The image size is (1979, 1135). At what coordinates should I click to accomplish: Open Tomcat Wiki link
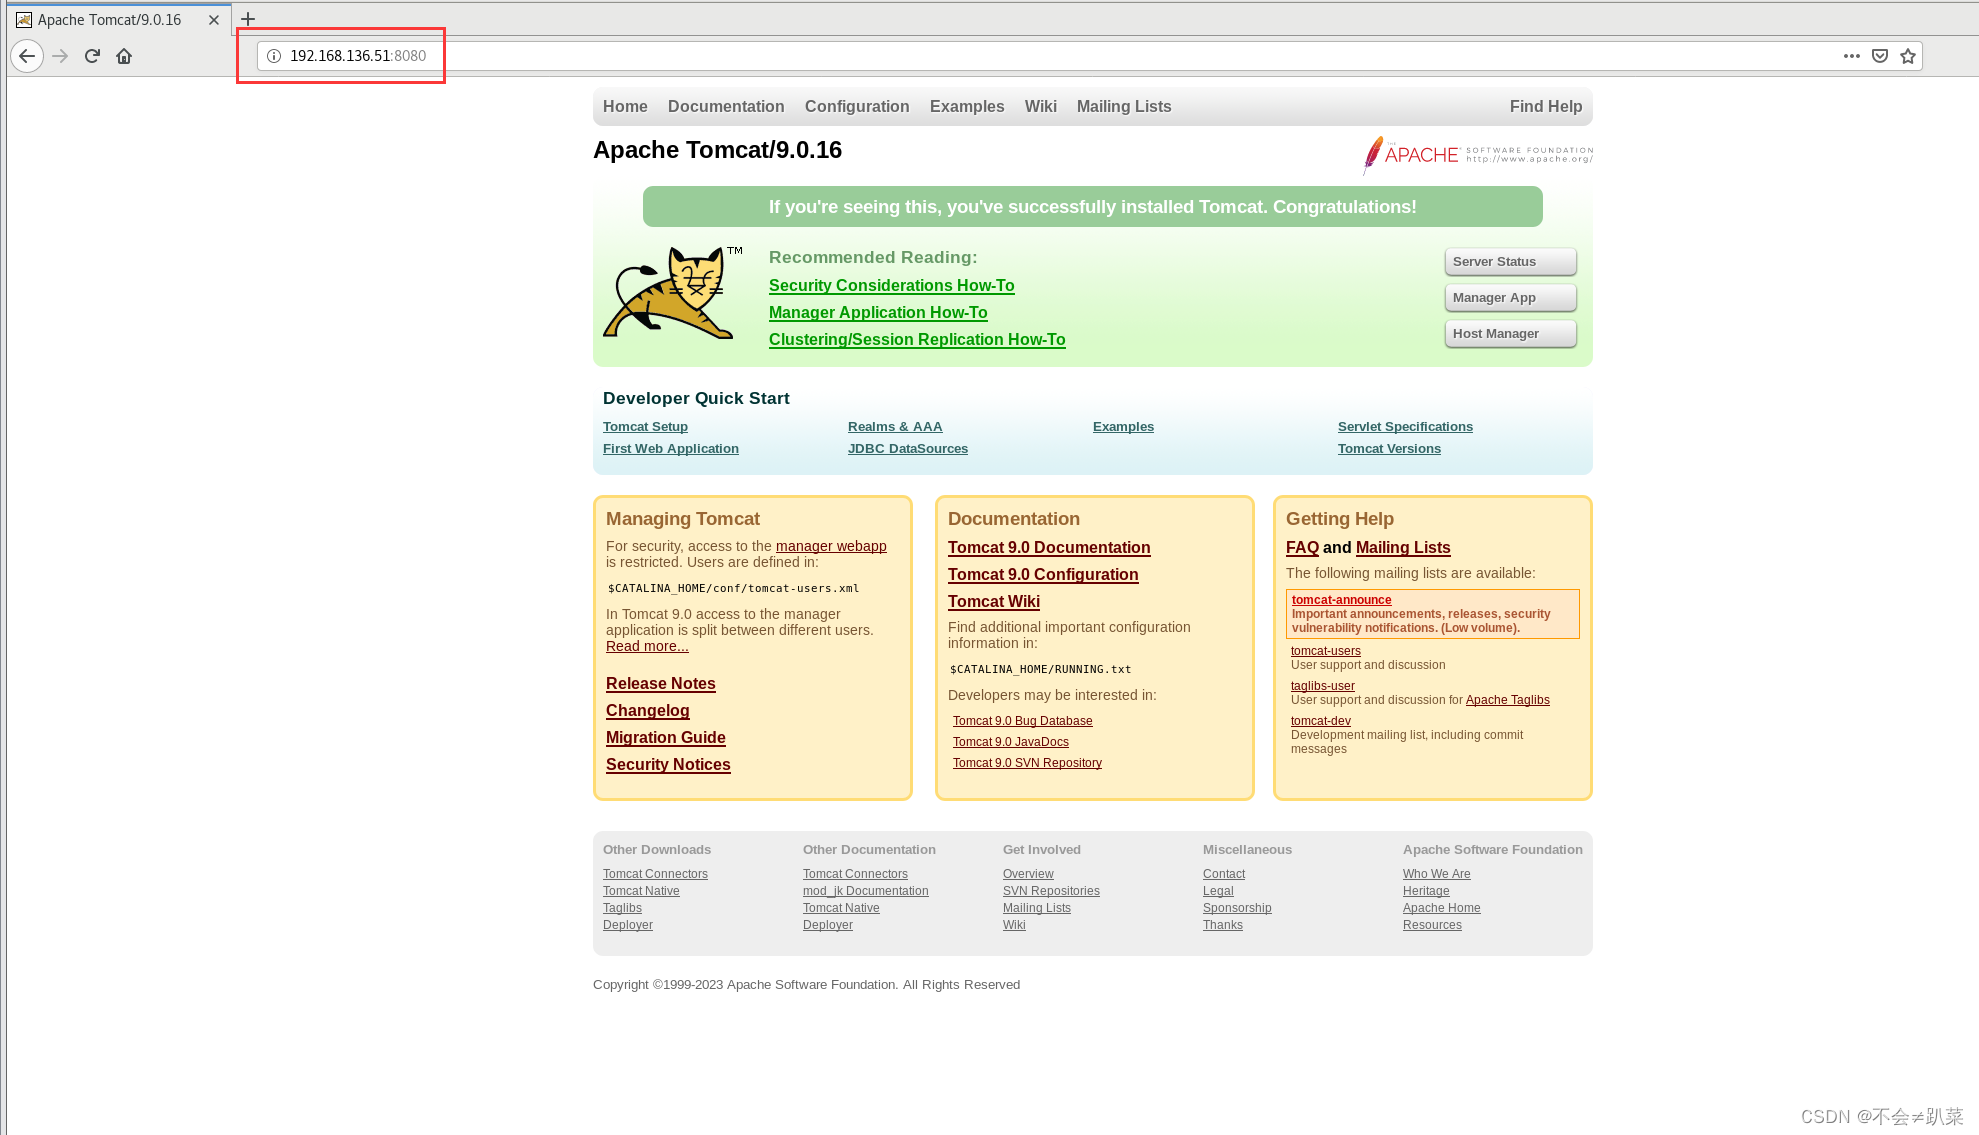[x=994, y=602]
